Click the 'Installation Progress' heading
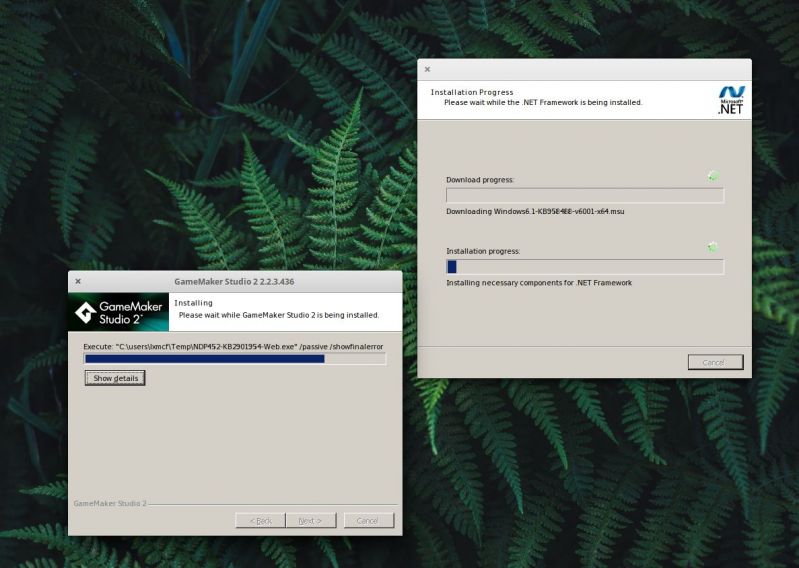Screen dimensions: 799x568 (x=472, y=92)
